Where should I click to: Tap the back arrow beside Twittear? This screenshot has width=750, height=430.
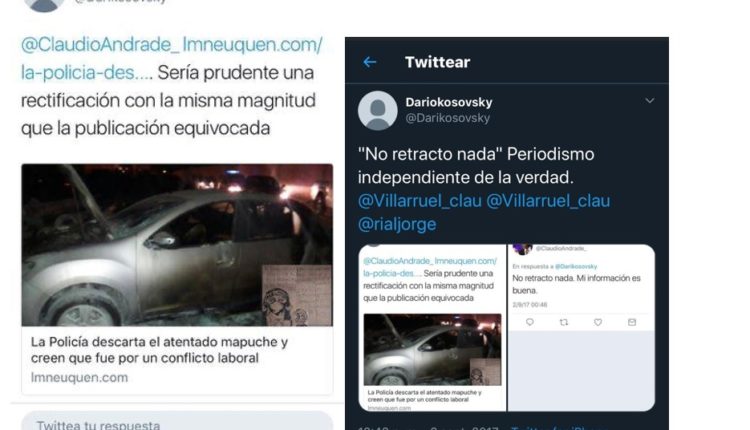point(370,62)
